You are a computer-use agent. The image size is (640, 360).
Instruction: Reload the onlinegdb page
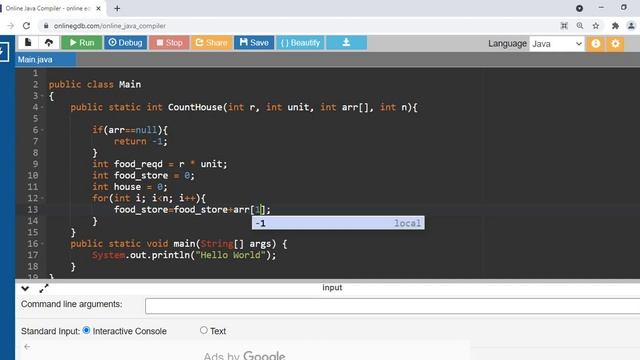coord(27,26)
